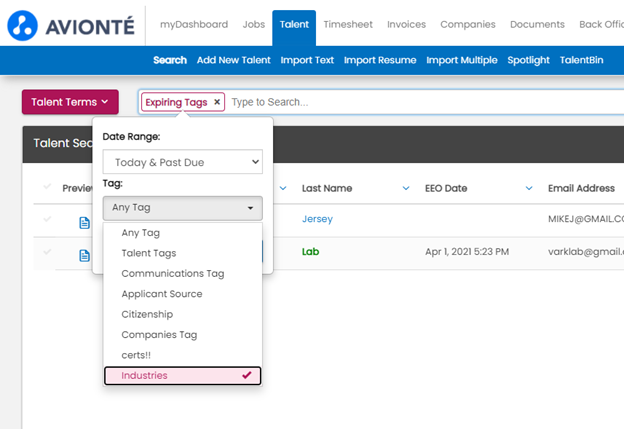
Task: Open the Companies tab
Action: click(x=468, y=24)
